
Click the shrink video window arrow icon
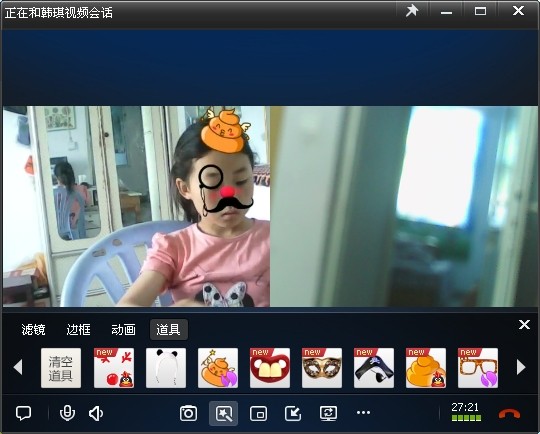tap(293, 413)
